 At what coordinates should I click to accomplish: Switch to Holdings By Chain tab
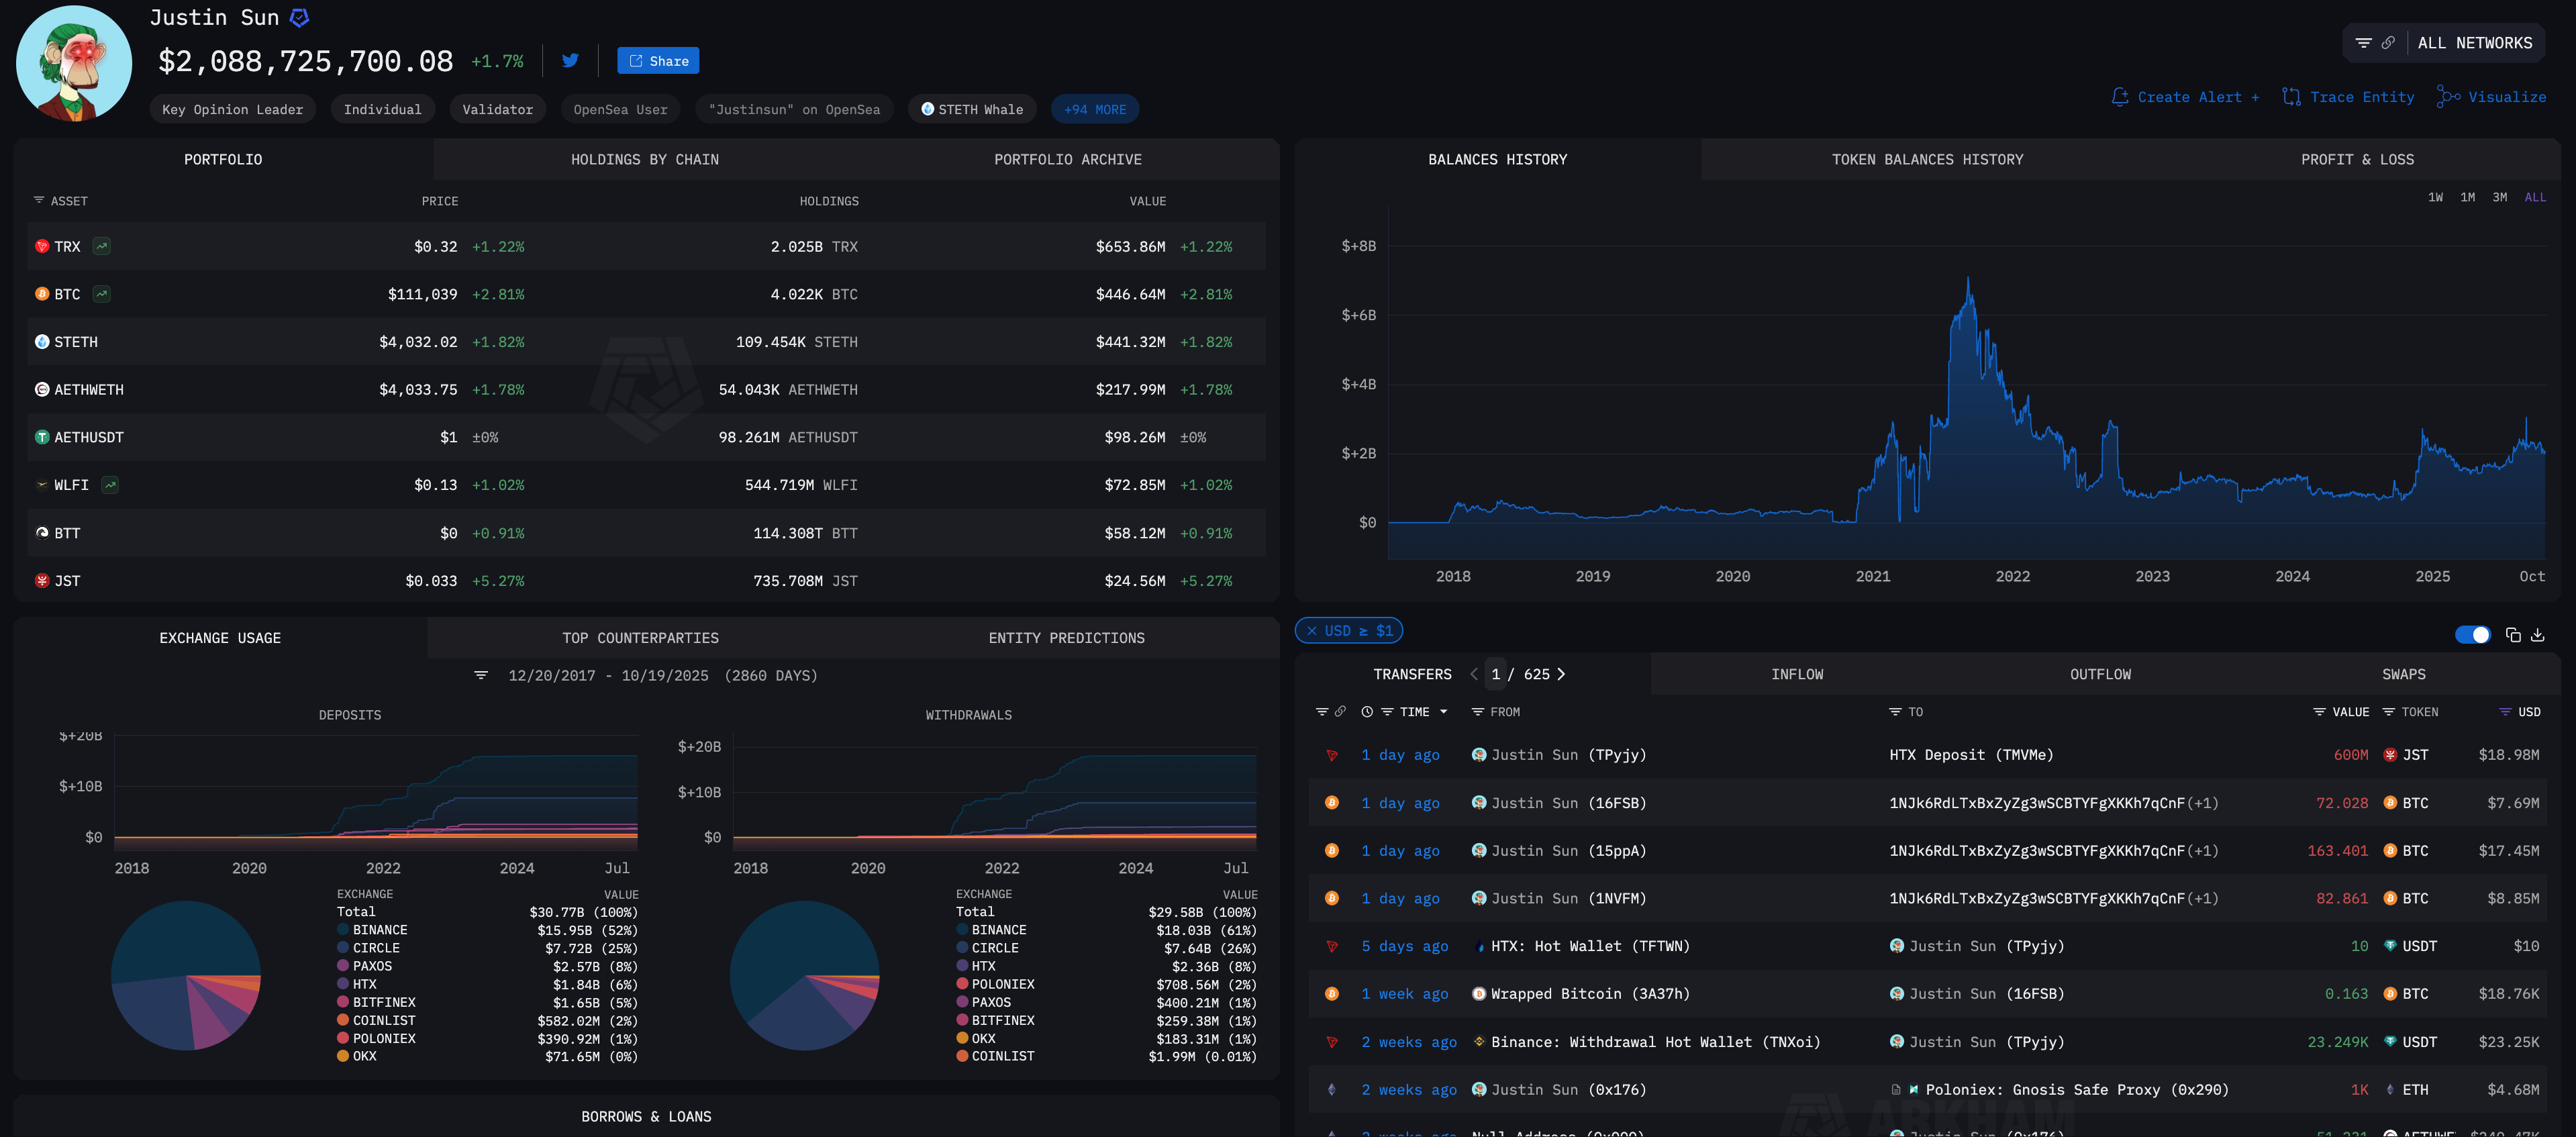644,160
